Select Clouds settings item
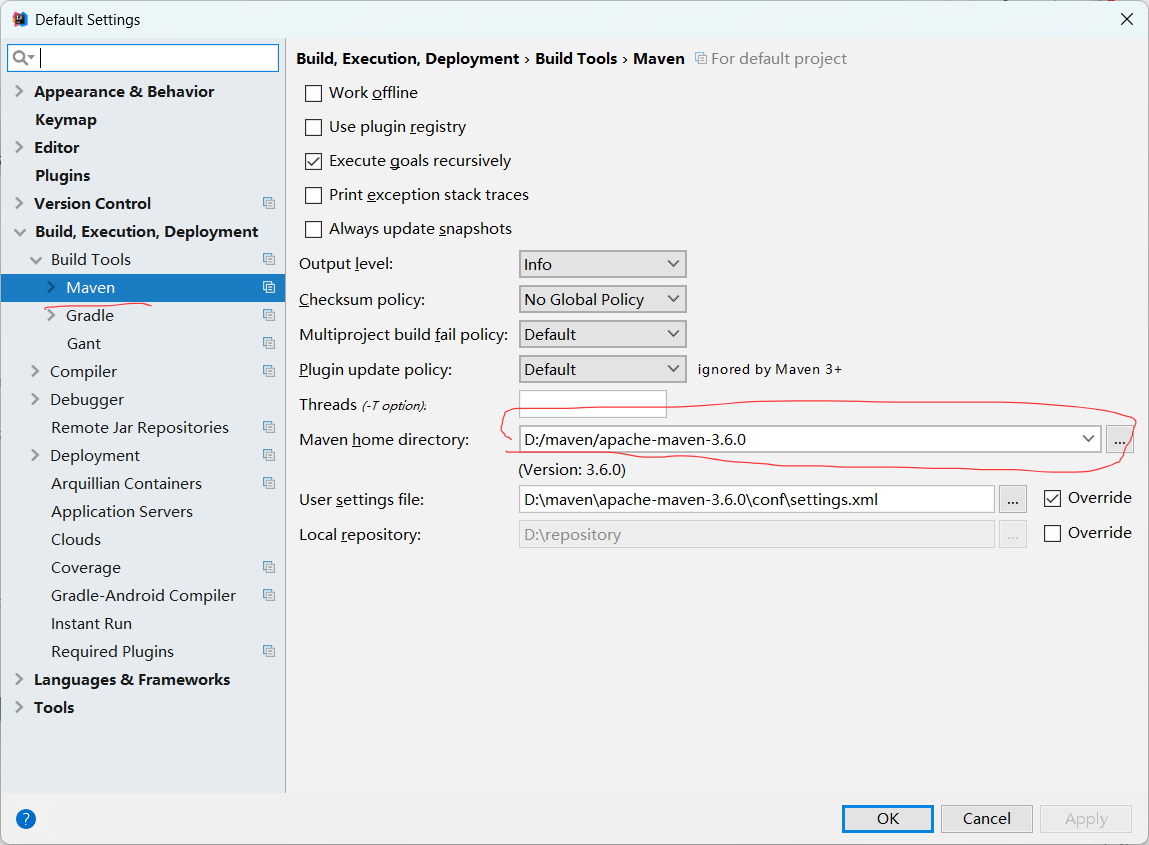Viewport: 1149px width, 845px height. point(76,539)
